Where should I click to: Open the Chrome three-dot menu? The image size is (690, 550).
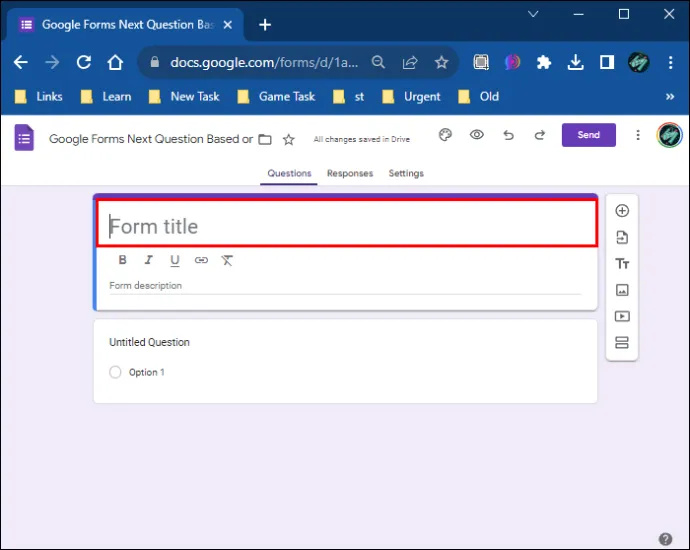click(670, 62)
